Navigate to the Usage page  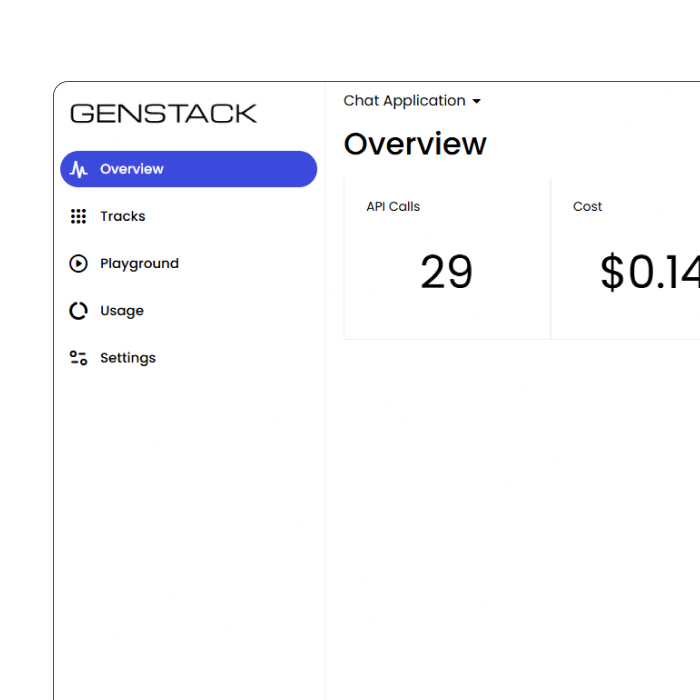coord(122,311)
